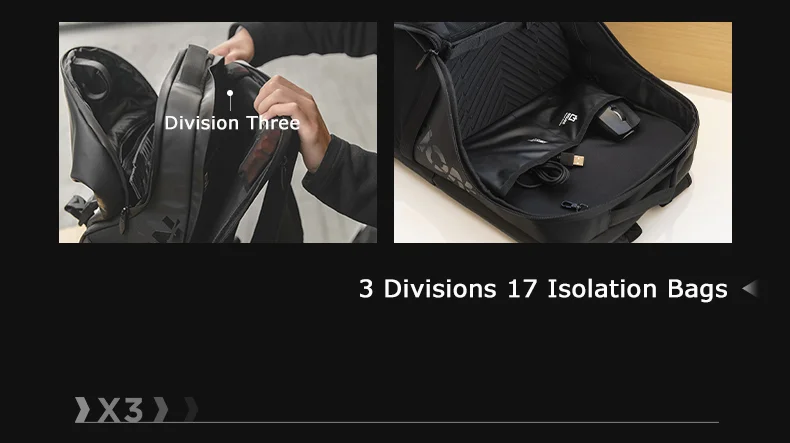Click the zipper pull on the backpack base
The image size is (790, 443).
click(x=574, y=205)
